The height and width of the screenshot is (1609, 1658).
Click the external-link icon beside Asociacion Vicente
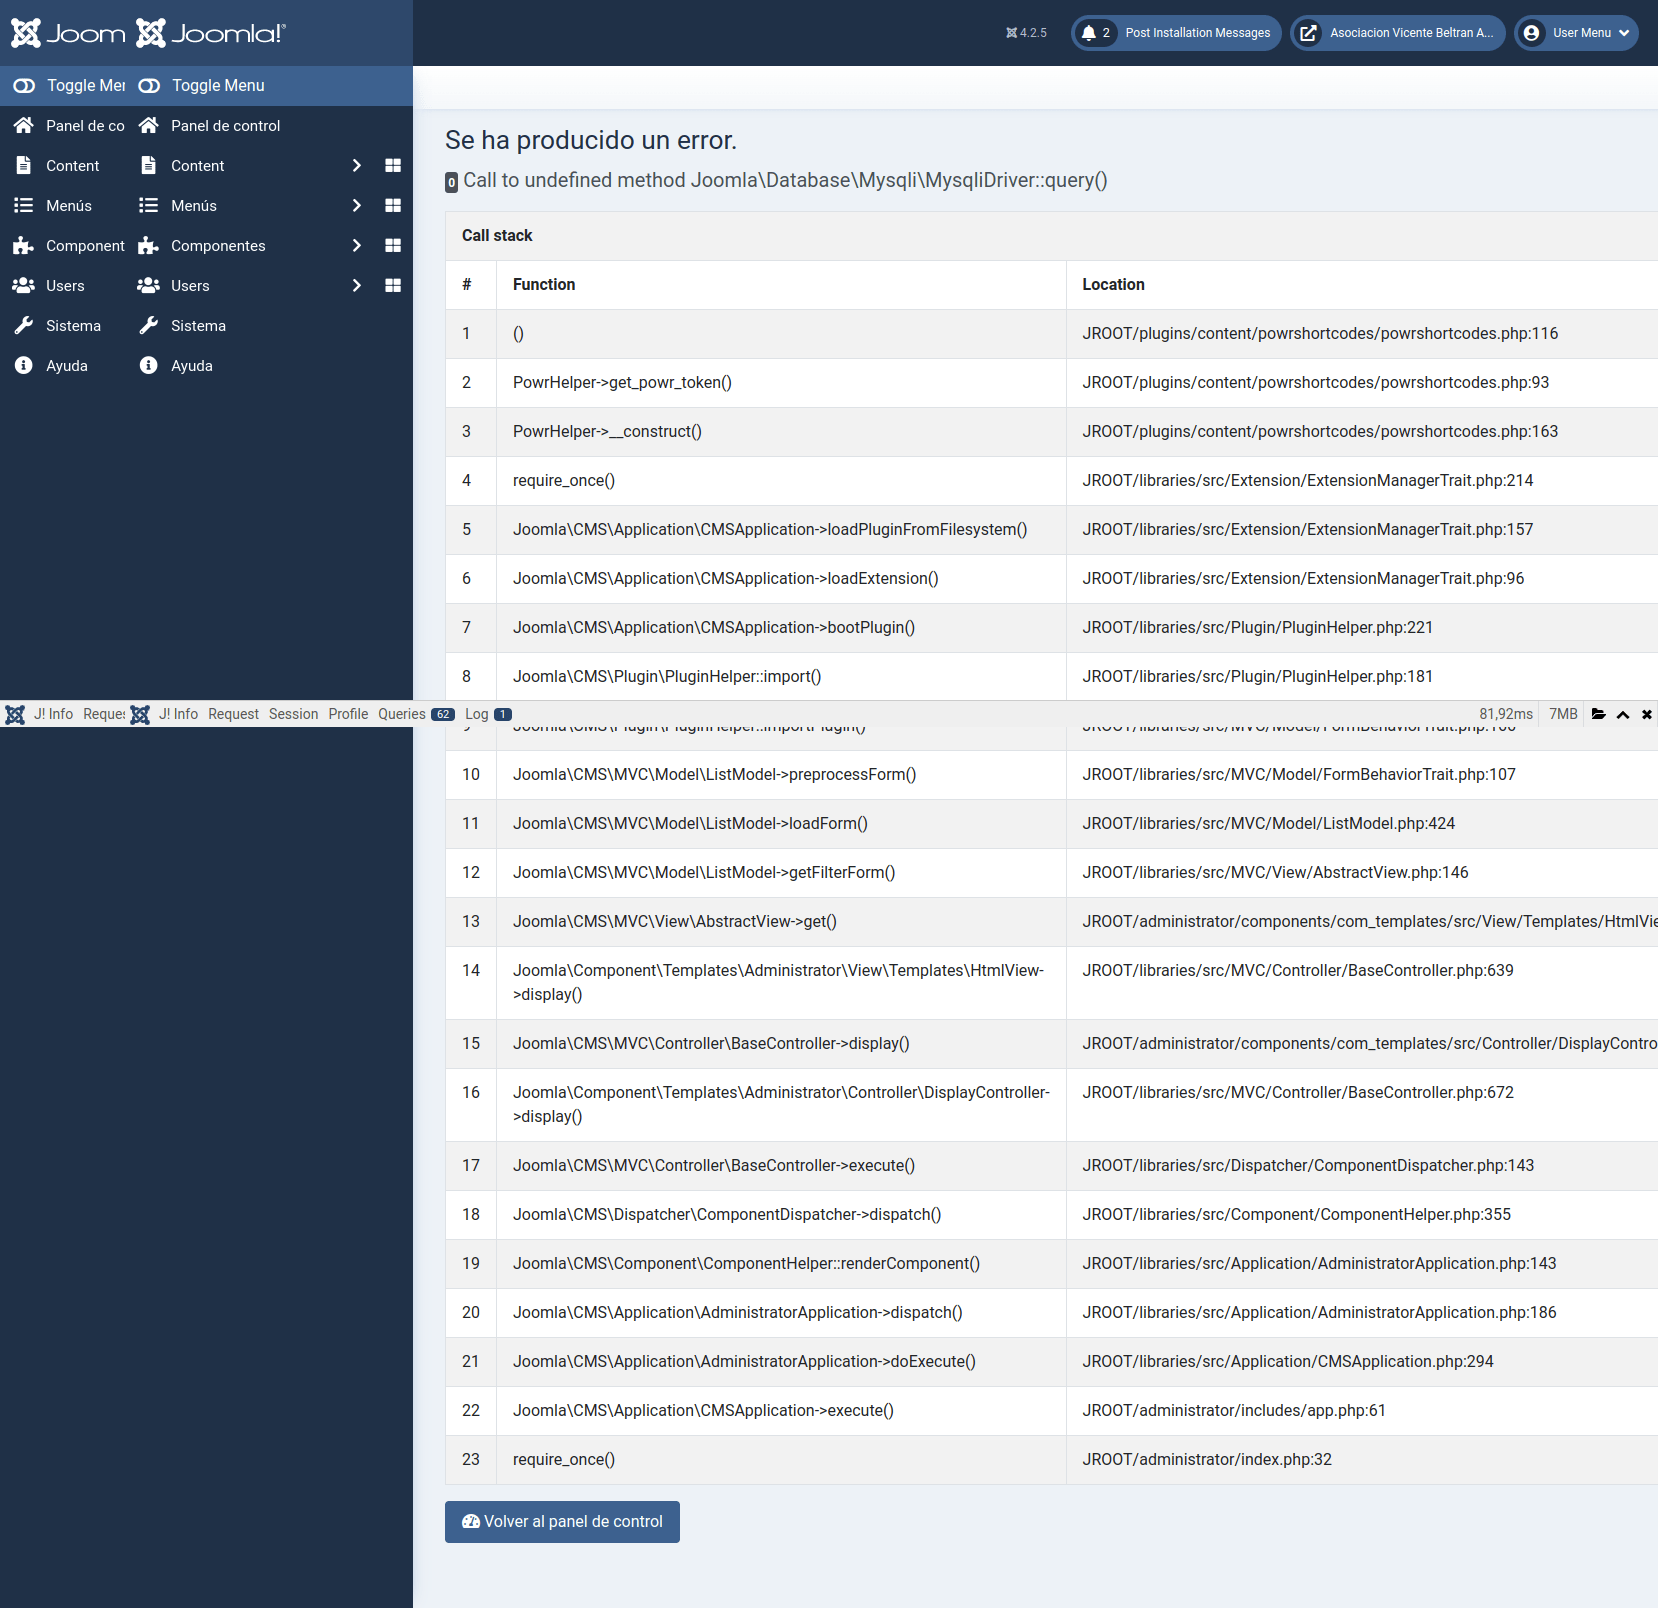(1308, 33)
